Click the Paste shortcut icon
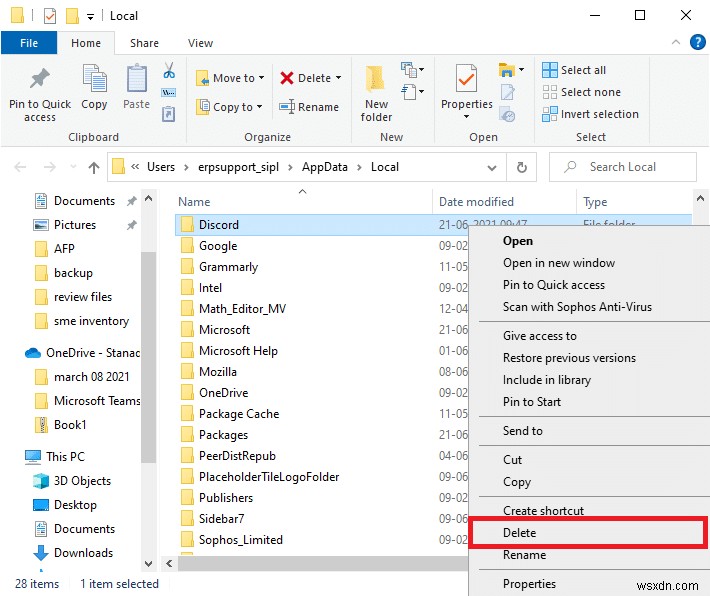710x596 pixels. (168, 114)
